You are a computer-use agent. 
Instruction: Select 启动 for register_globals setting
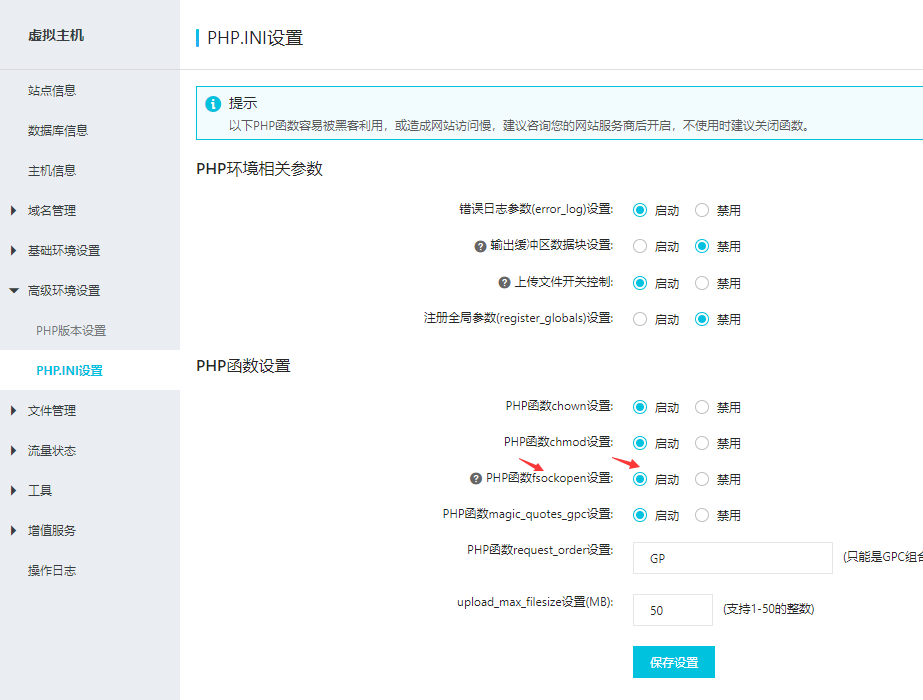click(x=640, y=319)
